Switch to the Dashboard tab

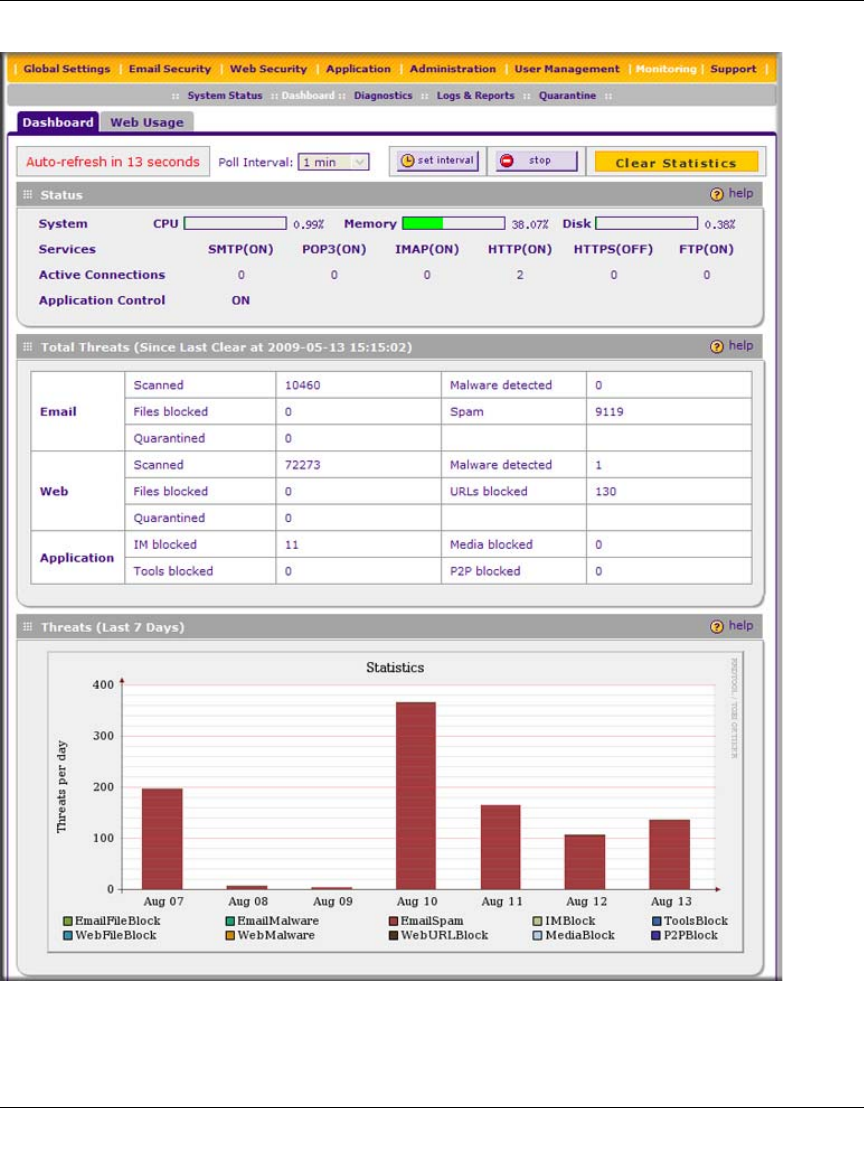coord(57,122)
